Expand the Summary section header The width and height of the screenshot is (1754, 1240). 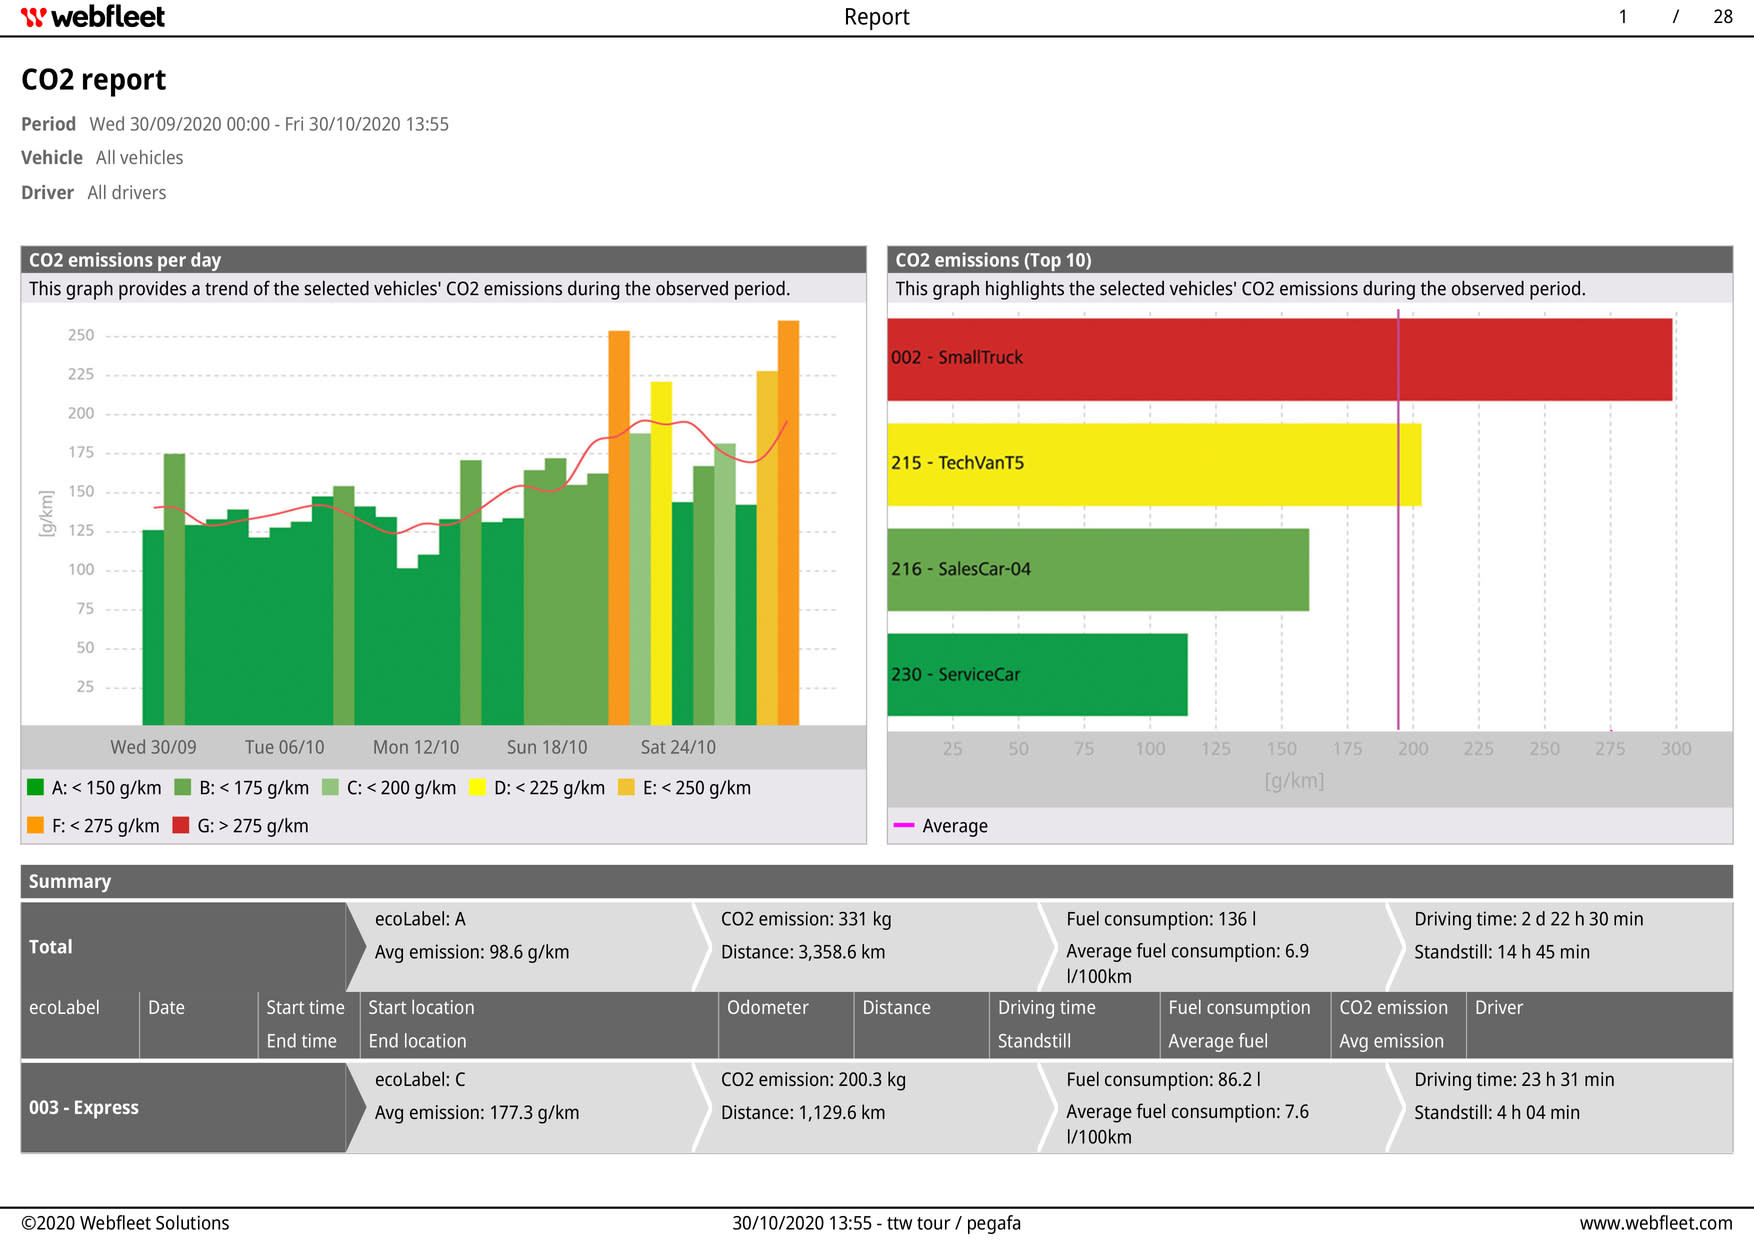[70, 881]
